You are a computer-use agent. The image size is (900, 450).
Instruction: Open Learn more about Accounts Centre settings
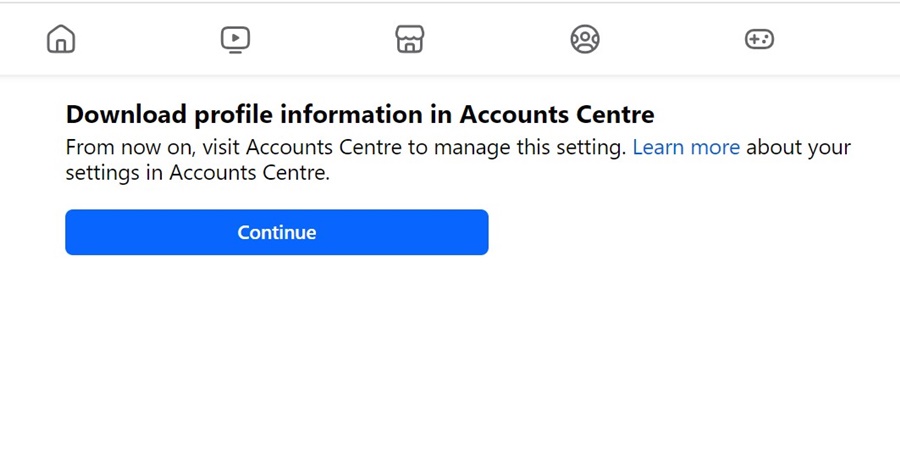(686, 148)
